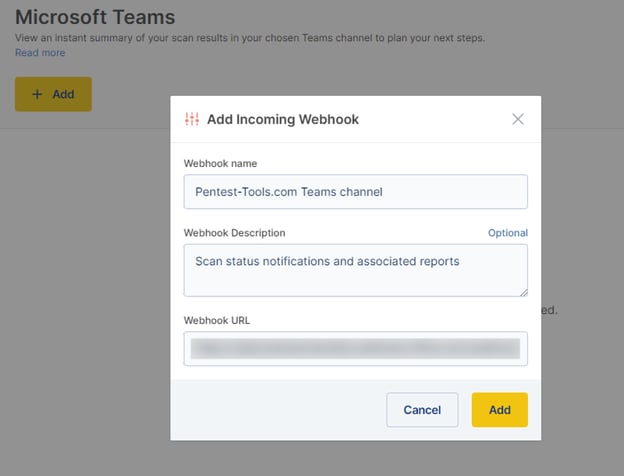Click the plus icon on background Add button

[37, 94]
